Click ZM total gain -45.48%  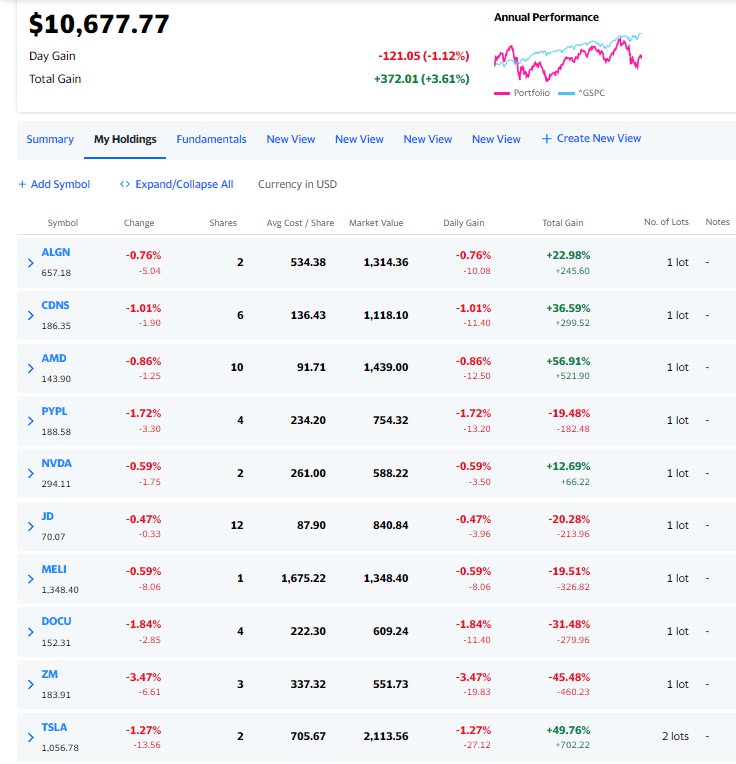(569, 677)
